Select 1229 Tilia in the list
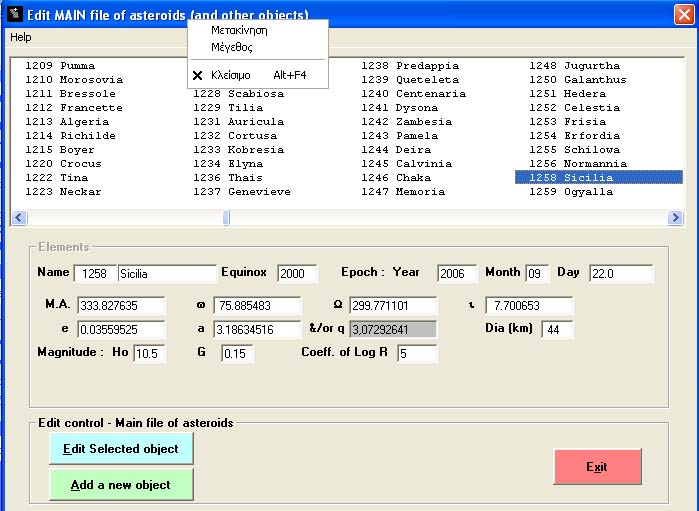 tap(228, 107)
